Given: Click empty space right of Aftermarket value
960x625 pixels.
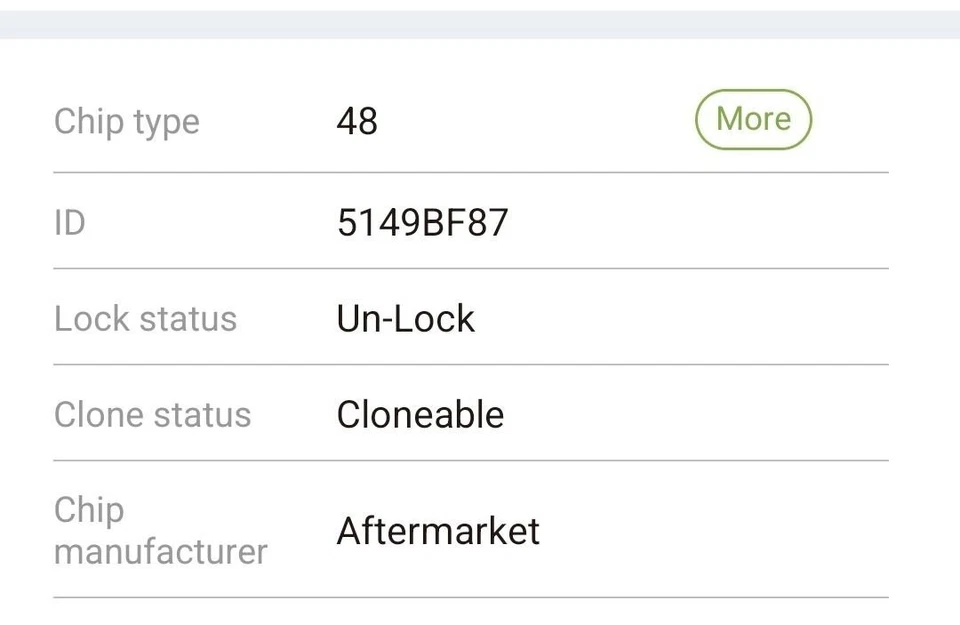Looking at the screenshot, I should [720, 531].
